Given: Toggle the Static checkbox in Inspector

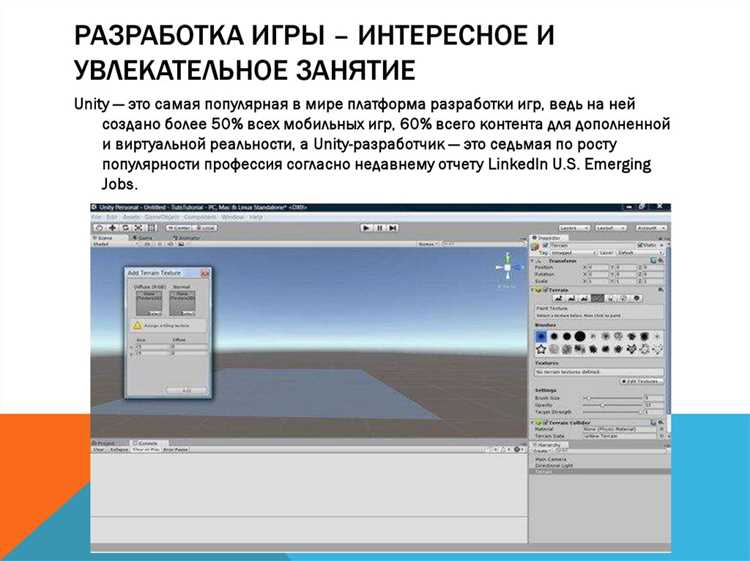Looking at the screenshot, I should (640, 245).
